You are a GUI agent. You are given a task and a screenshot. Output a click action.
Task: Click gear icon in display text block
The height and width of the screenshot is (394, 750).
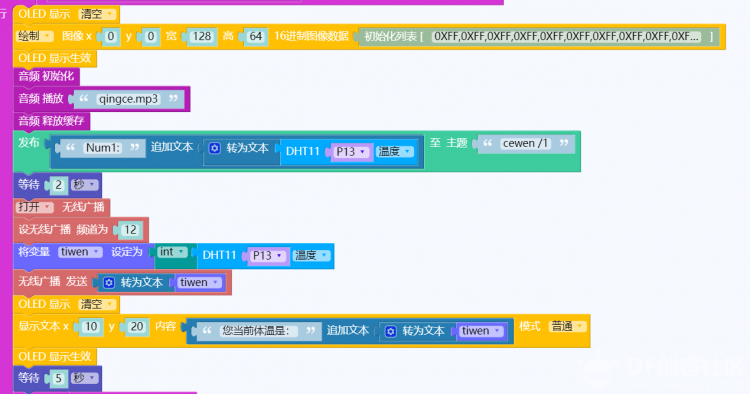(391, 331)
